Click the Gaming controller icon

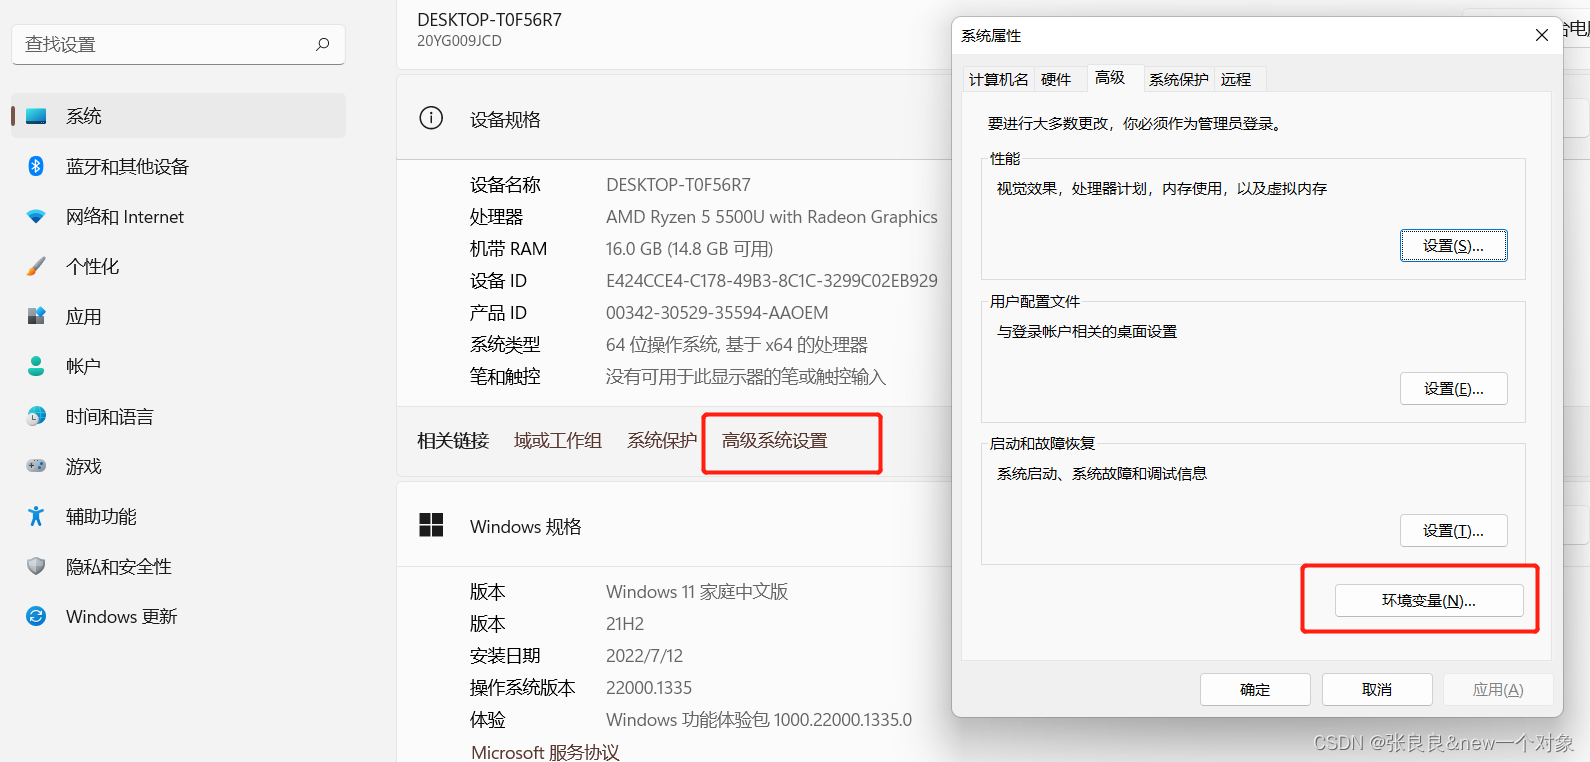(x=36, y=466)
